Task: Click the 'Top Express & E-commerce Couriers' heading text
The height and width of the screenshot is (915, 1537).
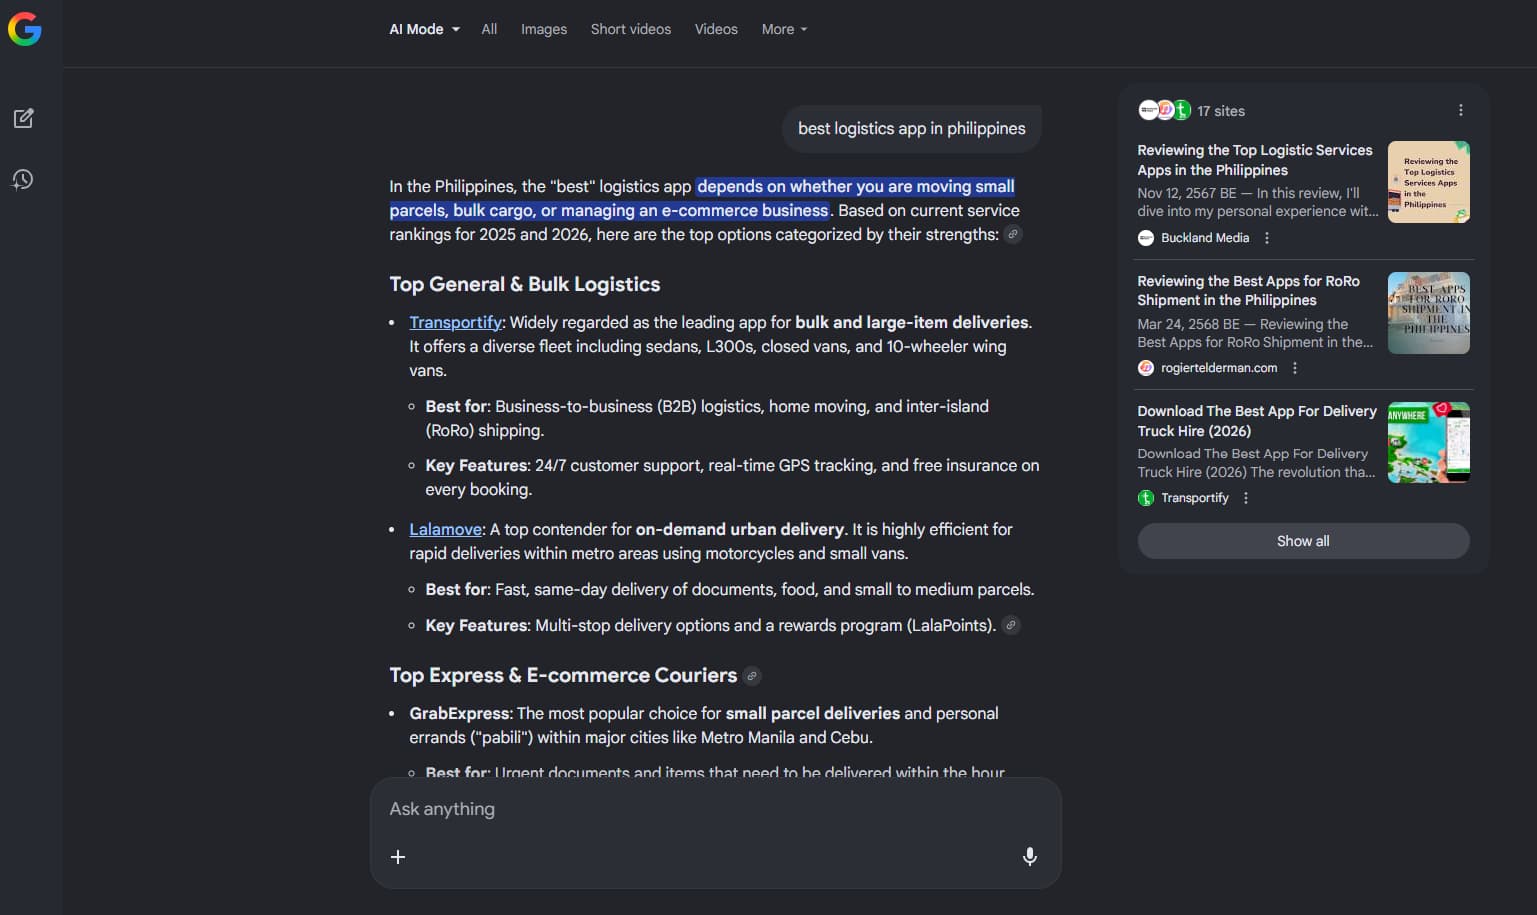Action: coord(563,675)
